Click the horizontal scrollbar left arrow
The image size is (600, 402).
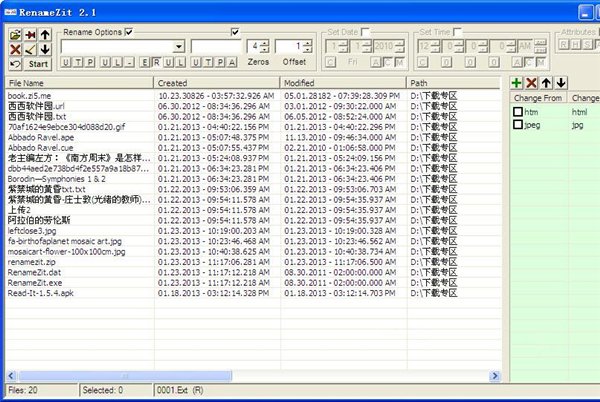coord(11,376)
